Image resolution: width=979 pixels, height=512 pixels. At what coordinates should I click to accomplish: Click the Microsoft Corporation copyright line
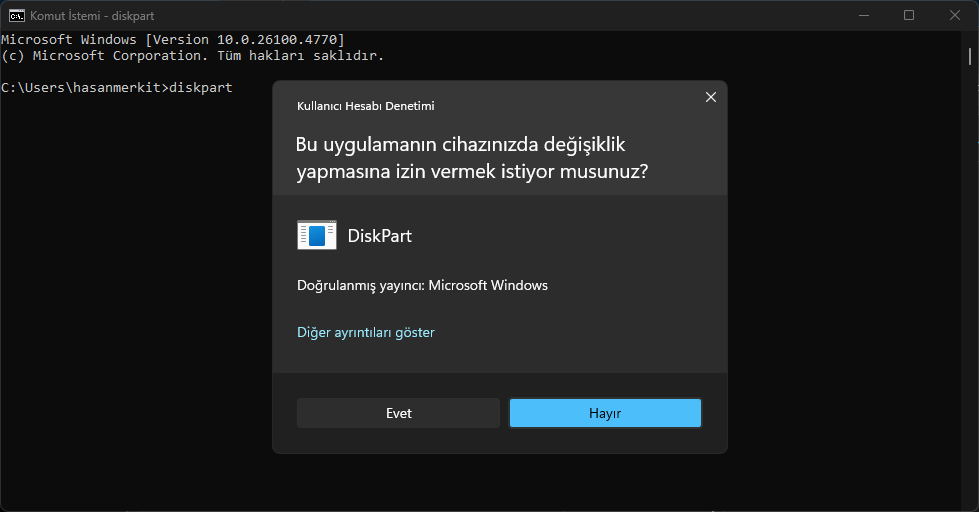(x=192, y=56)
